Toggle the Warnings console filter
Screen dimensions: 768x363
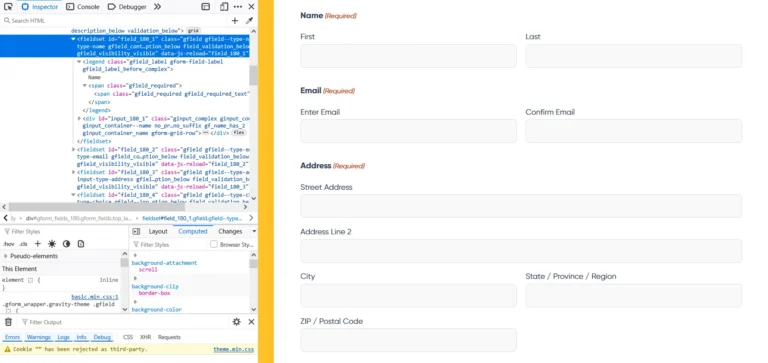pos(39,337)
